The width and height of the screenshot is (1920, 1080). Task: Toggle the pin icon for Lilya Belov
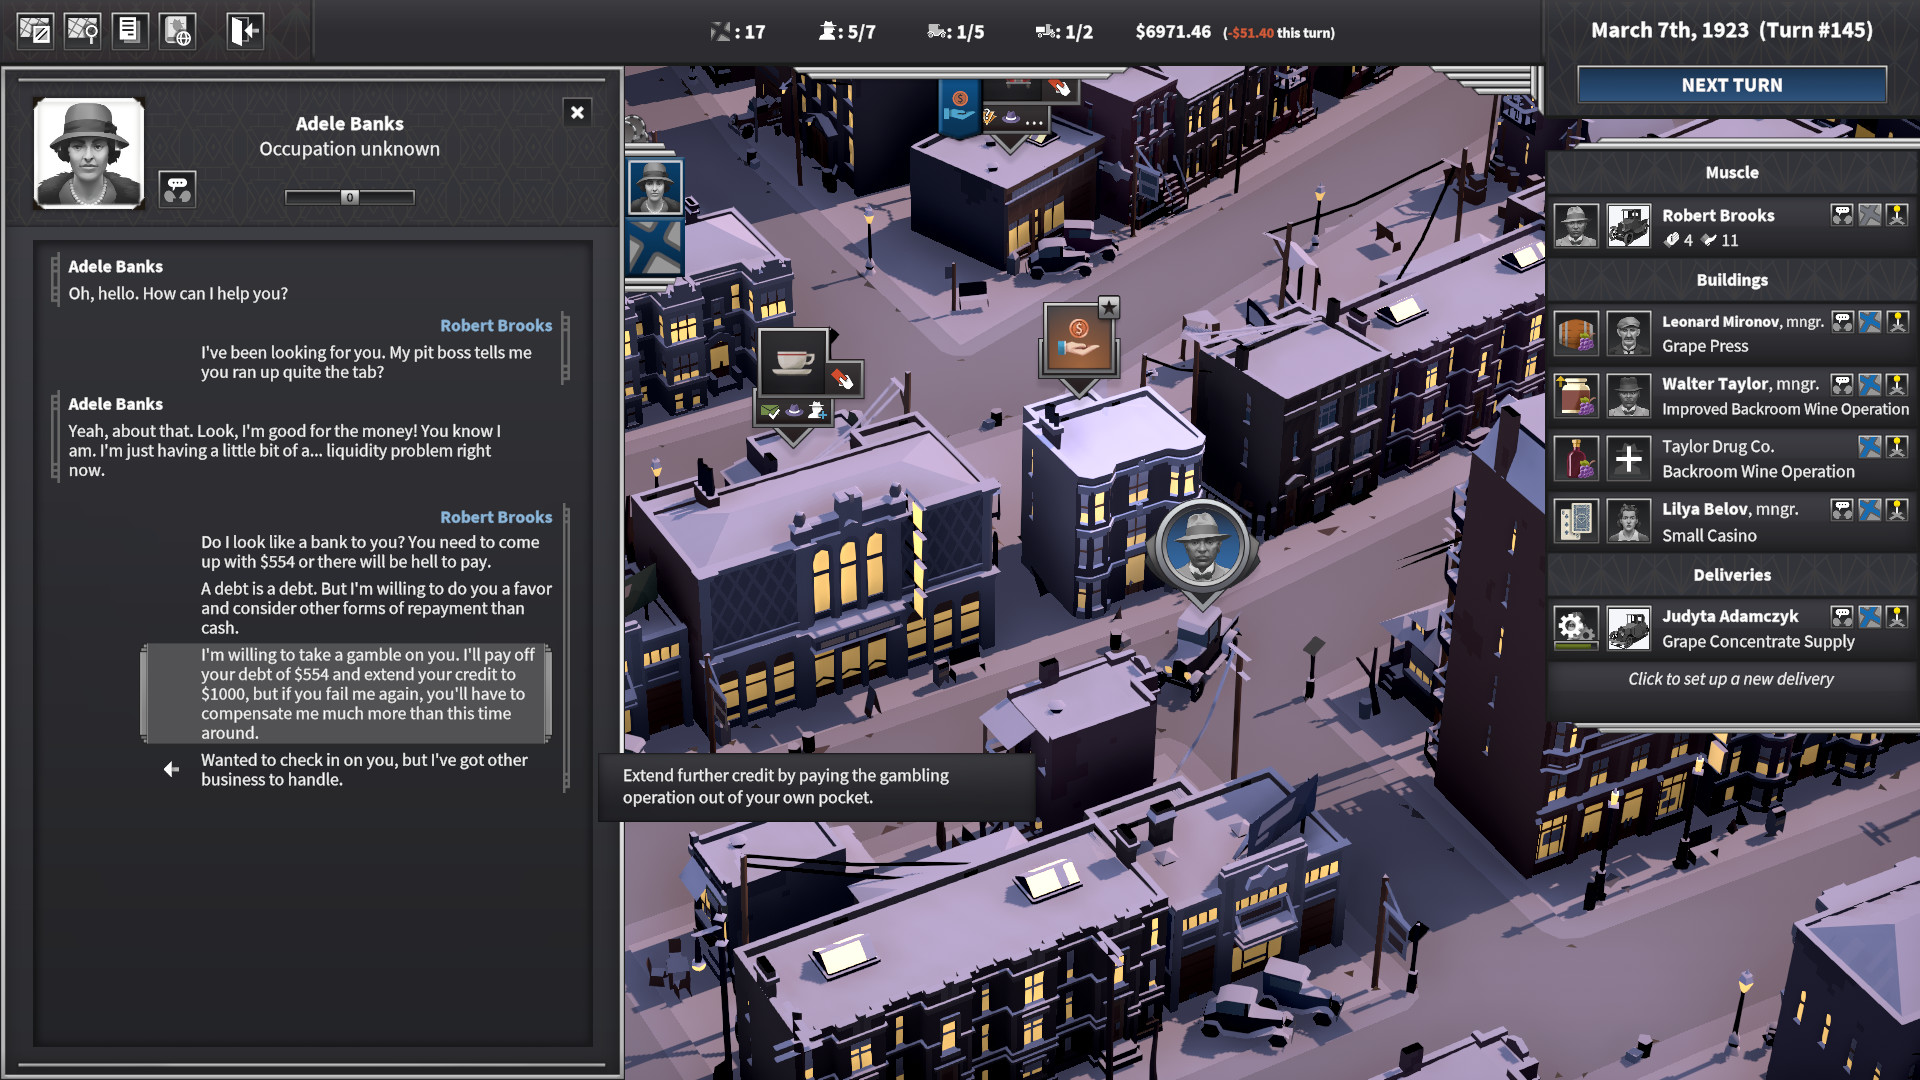point(1899,508)
